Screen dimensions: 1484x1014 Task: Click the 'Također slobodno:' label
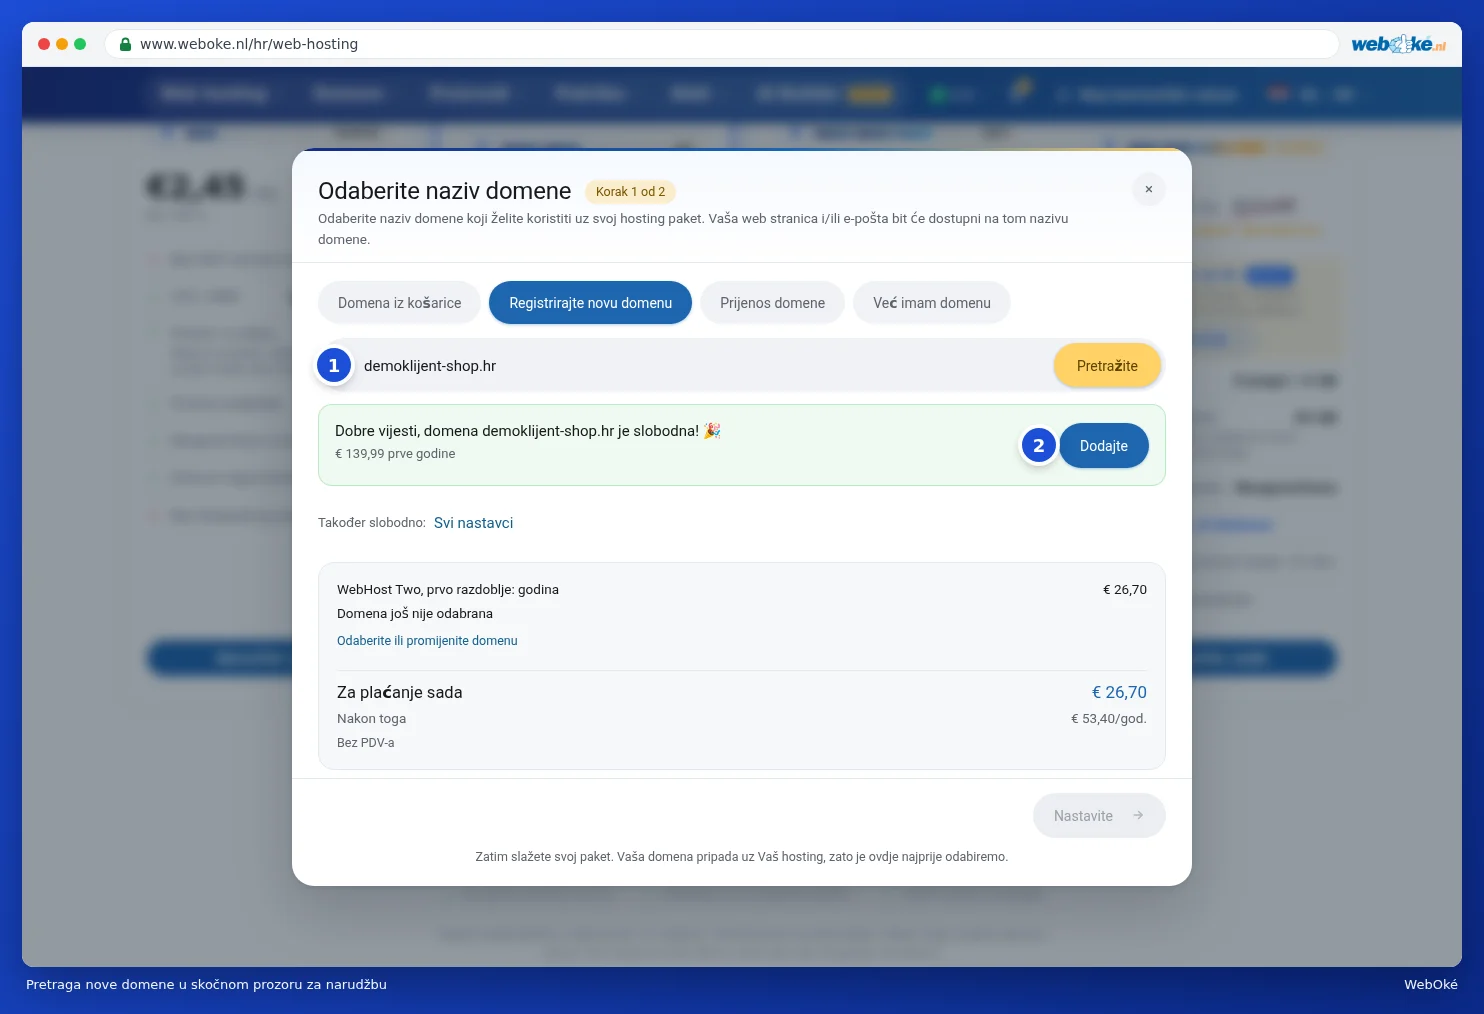tap(372, 523)
